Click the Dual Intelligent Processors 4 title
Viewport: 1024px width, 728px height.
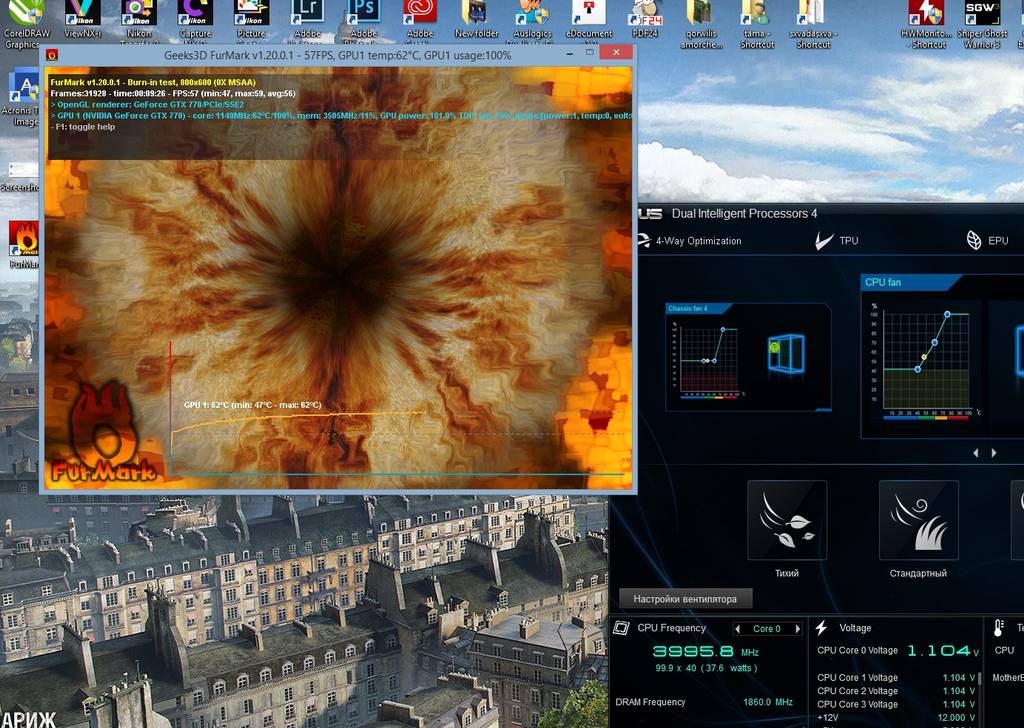[744, 214]
